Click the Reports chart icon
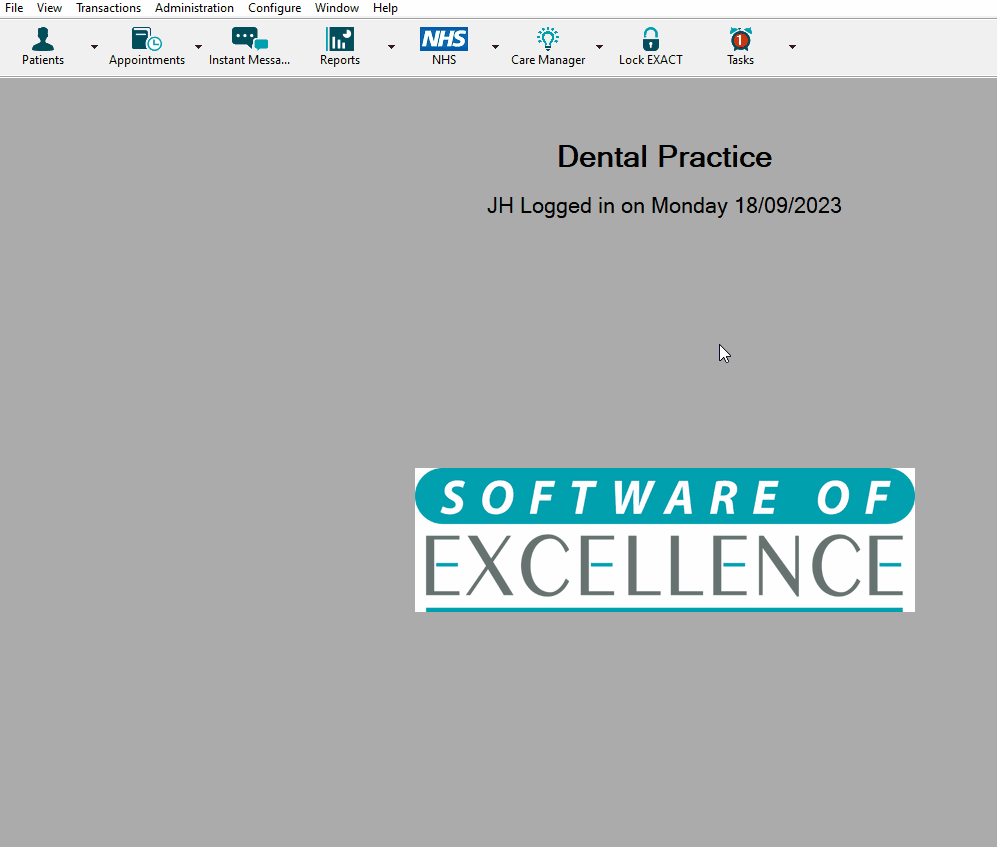This screenshot has height=847, width=997. tap(340, 40)
